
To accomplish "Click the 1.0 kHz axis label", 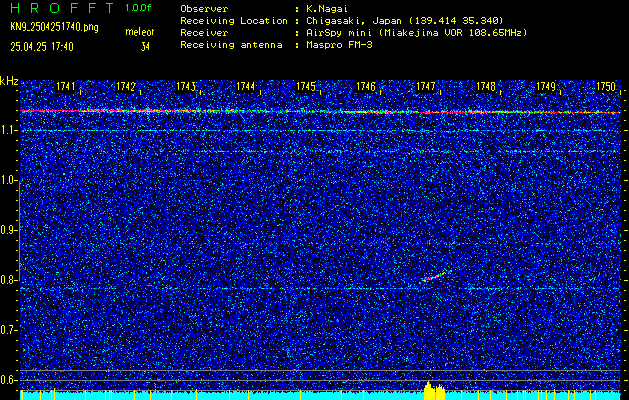I will click(x=9, y=180).
